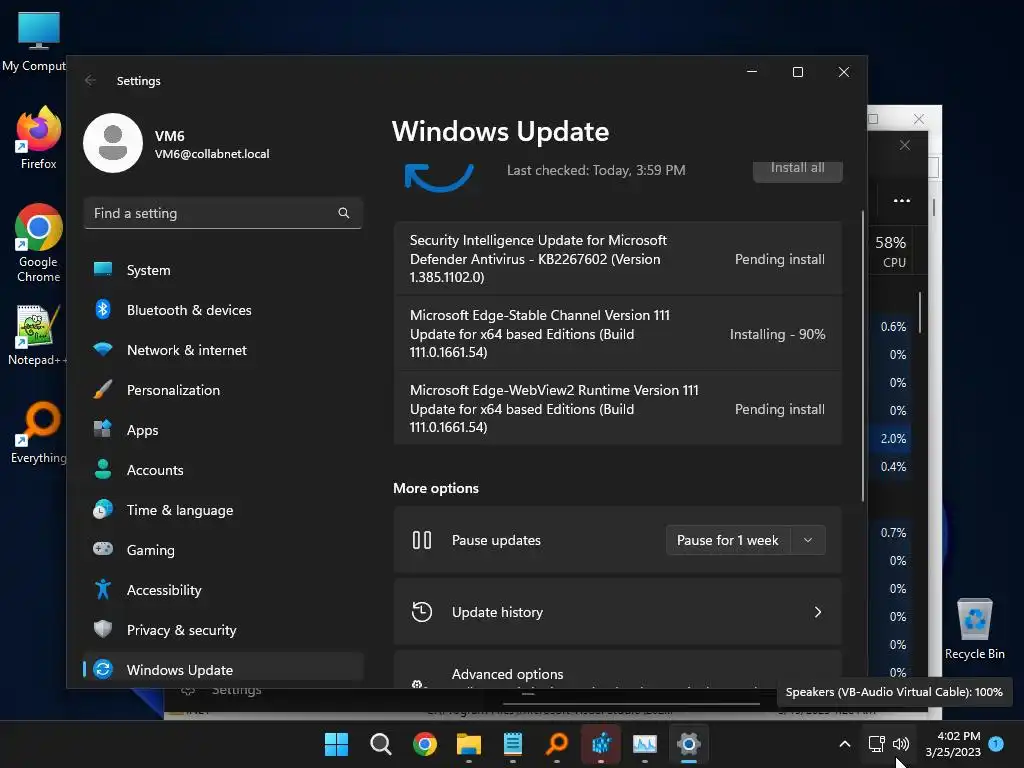The width and height of the screenshot is (1024, 768).
Task: Open the Notepad taskbar icon
Action: tap(513, 744)
